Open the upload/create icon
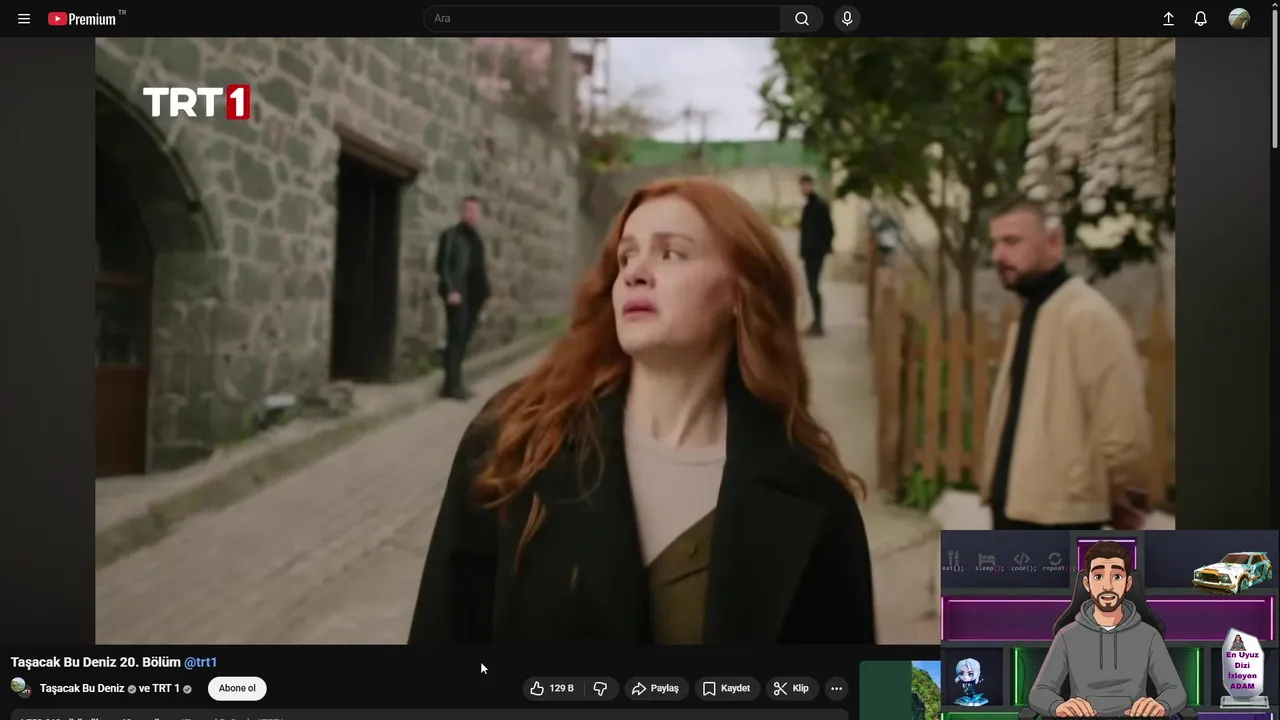1280x720 pixels. 1168,19
